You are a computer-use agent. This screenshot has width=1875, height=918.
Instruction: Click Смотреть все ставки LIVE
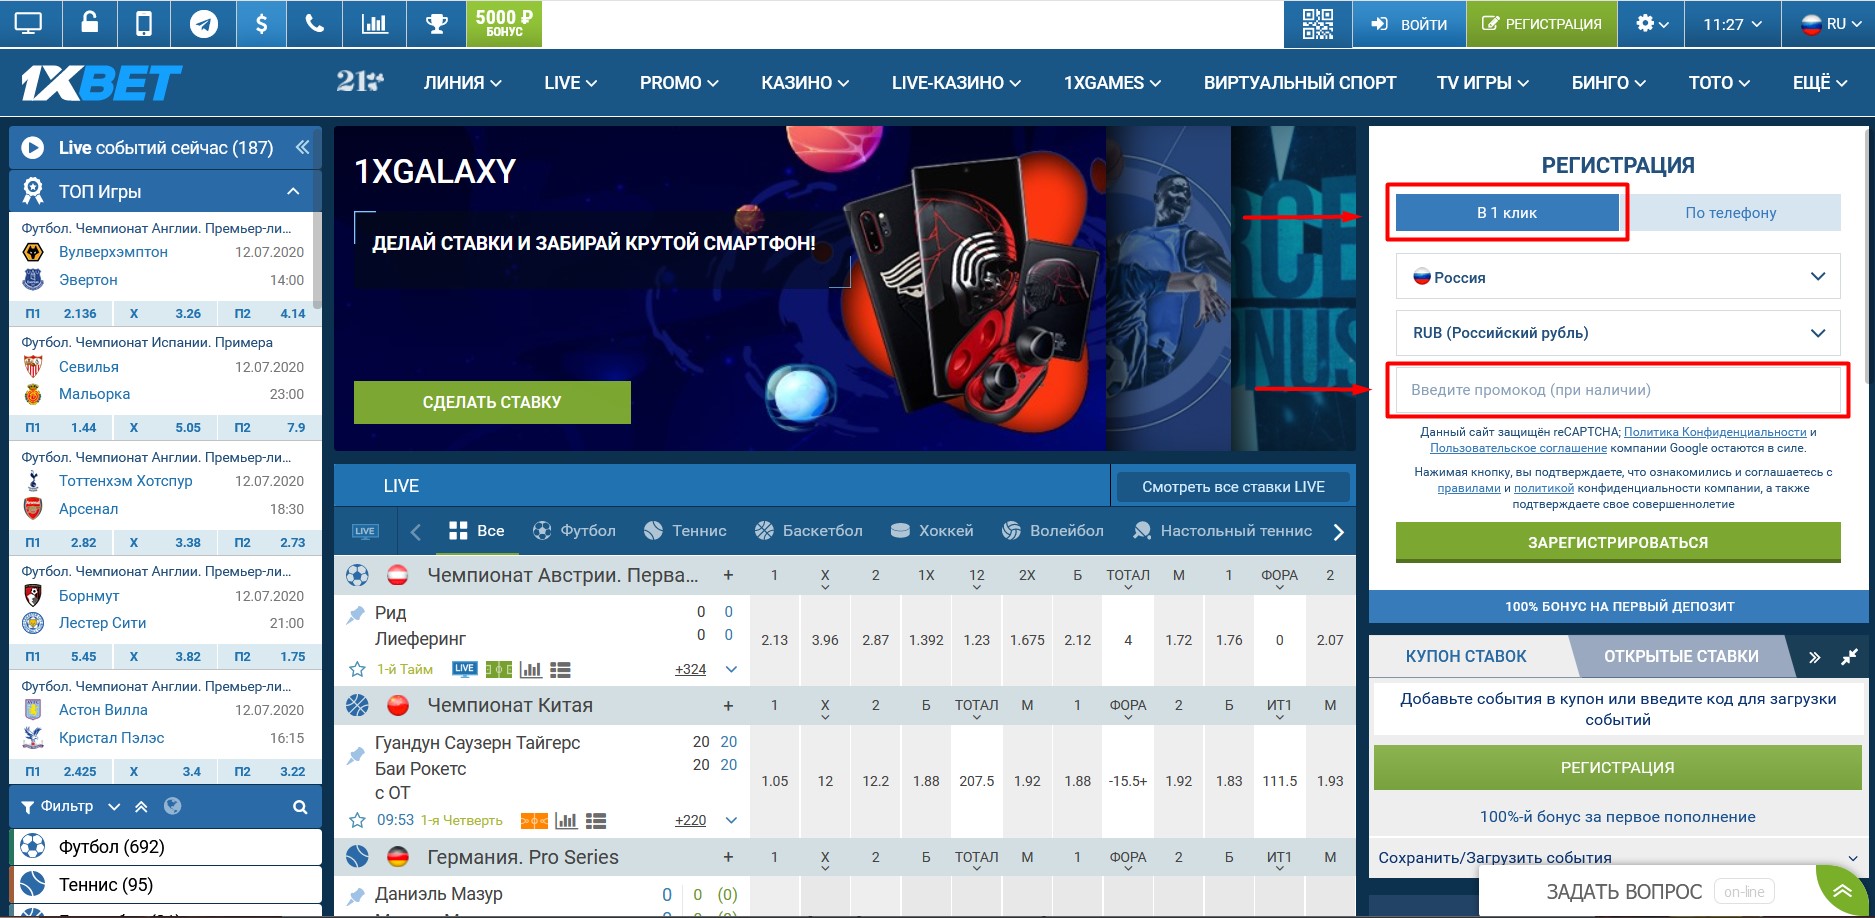pyautogui.click(x=1233, y=487)
